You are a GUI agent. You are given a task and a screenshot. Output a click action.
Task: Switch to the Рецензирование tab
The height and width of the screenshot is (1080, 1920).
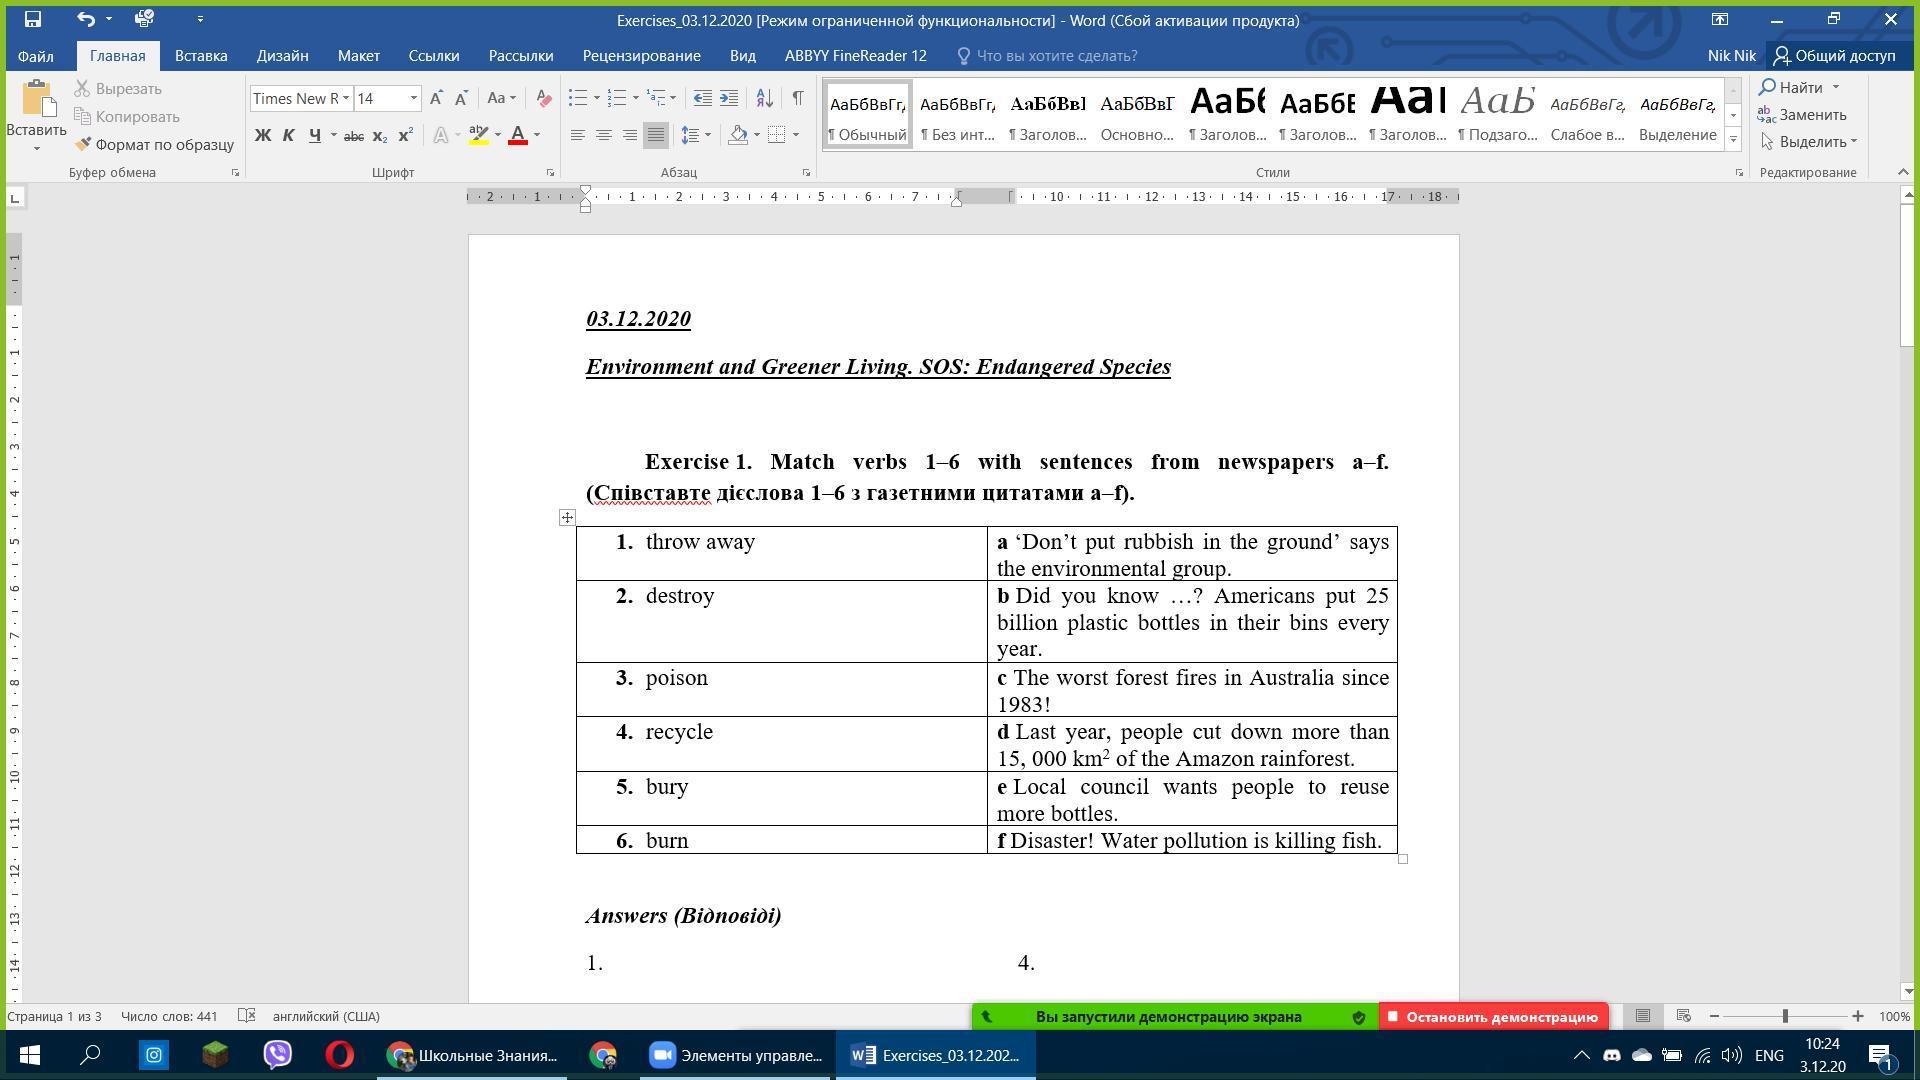pyautogui.click(x=641, y=56)
